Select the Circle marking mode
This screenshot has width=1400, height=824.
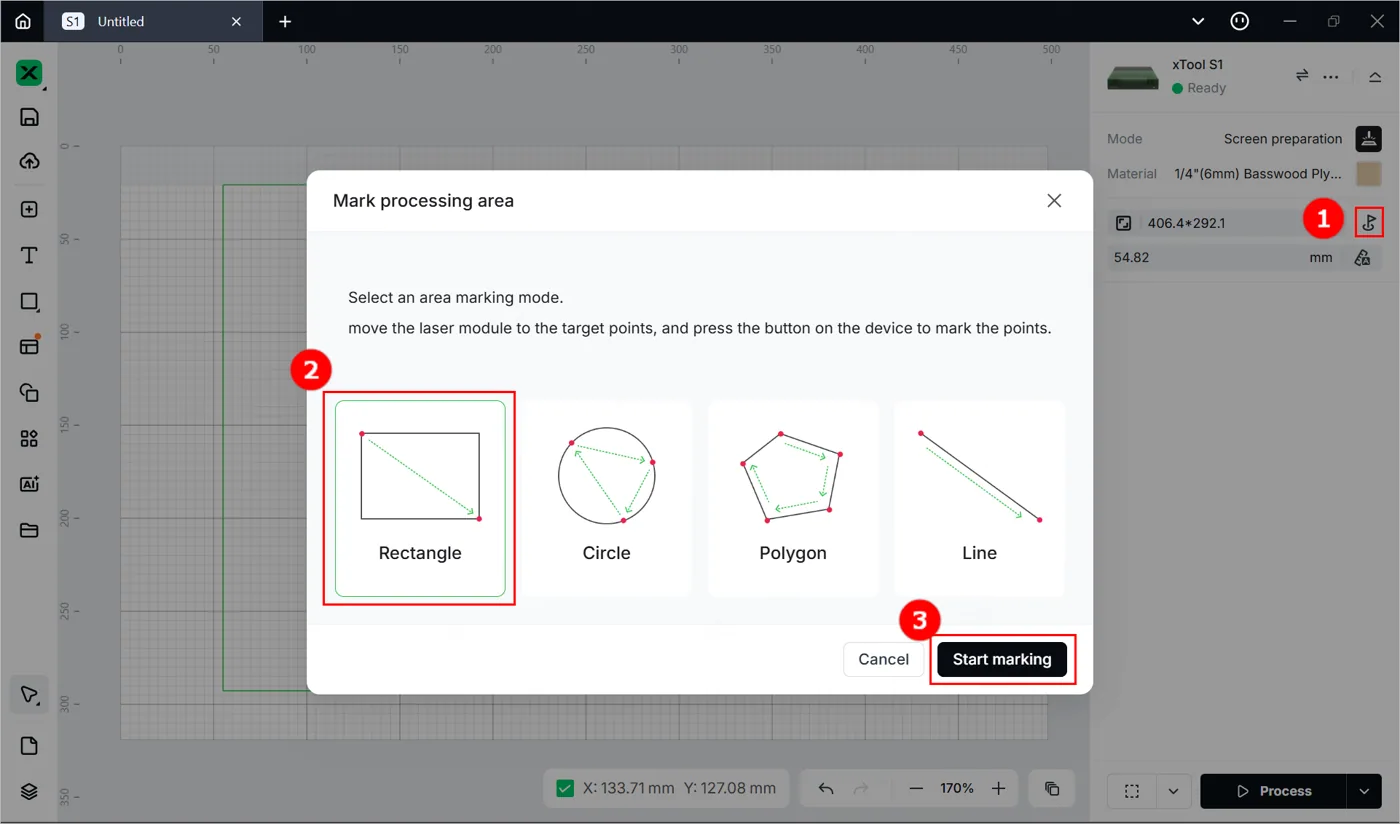tap(607, 498)
